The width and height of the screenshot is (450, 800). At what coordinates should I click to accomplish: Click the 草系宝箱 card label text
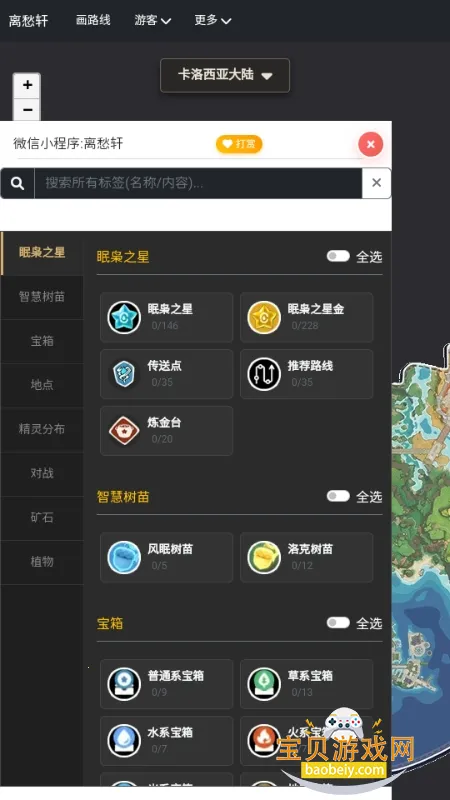pyautogui.click(x=310, y=676)
